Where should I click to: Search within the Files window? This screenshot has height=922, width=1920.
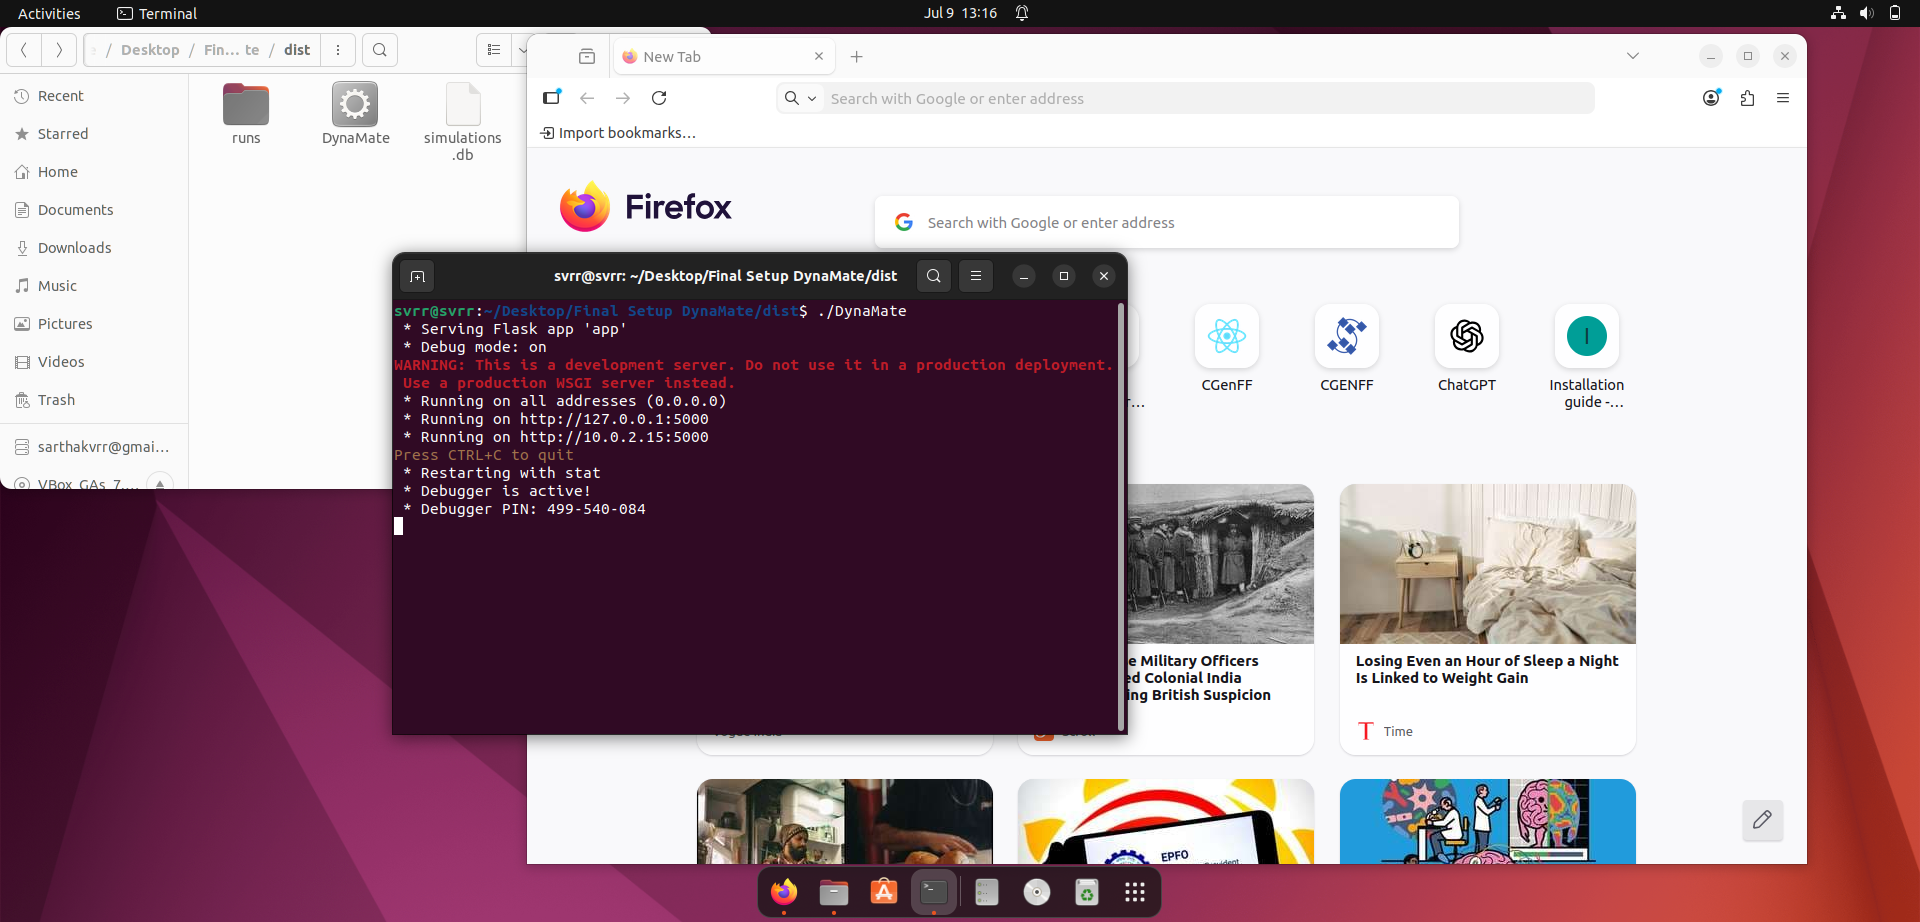380,50
